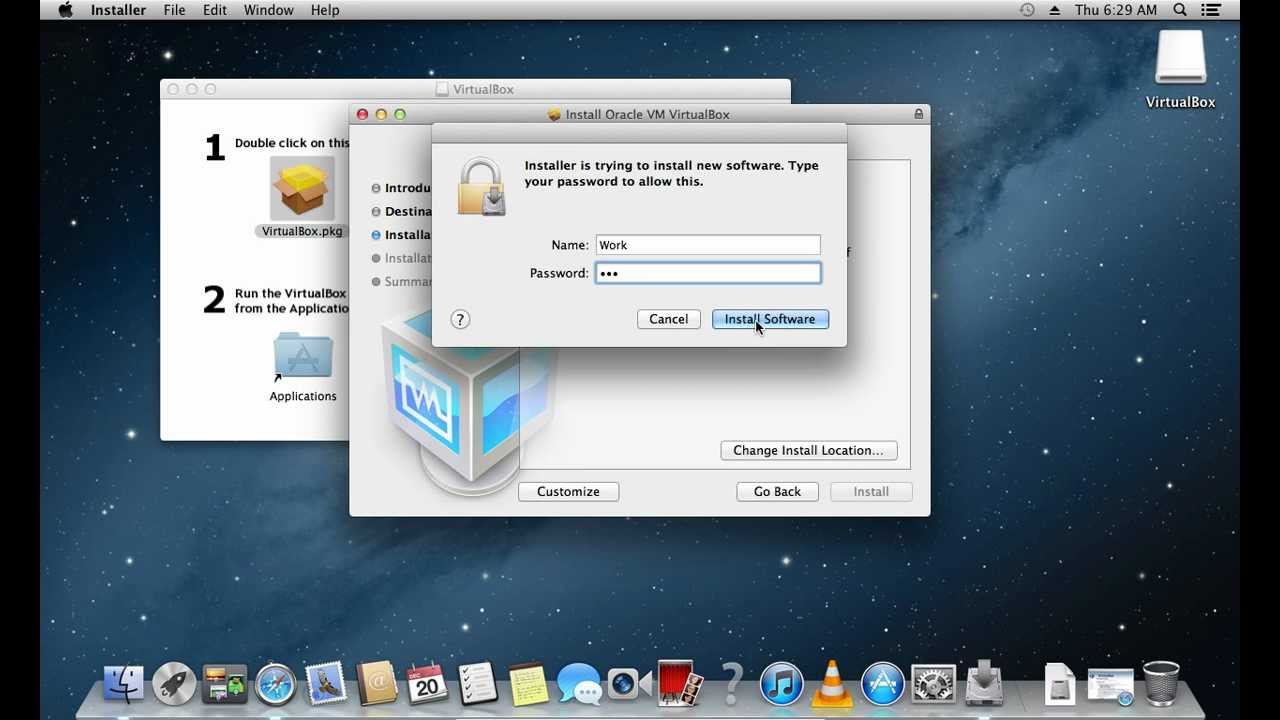Click Install Software in the password dialog
Image resolution: width=1280 pixels, height=720 pixels.
pyautogui.click(x=770, y=319)
